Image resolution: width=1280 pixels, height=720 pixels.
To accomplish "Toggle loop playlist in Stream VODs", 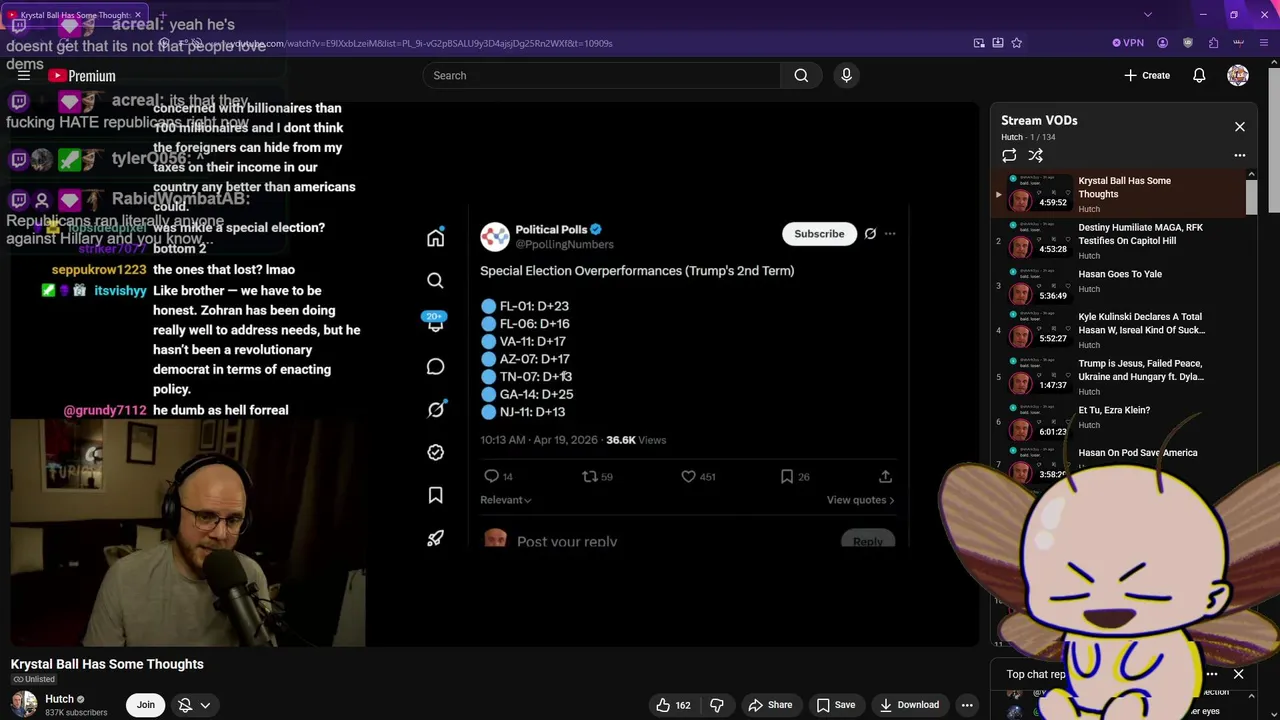I will [1009, 156].
